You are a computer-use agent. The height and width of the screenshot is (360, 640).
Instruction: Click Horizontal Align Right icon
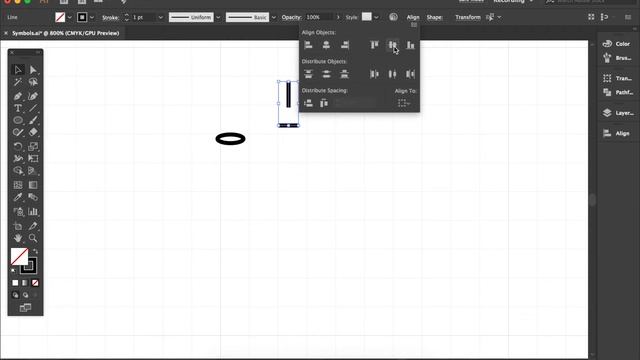(x=344, y=45)
